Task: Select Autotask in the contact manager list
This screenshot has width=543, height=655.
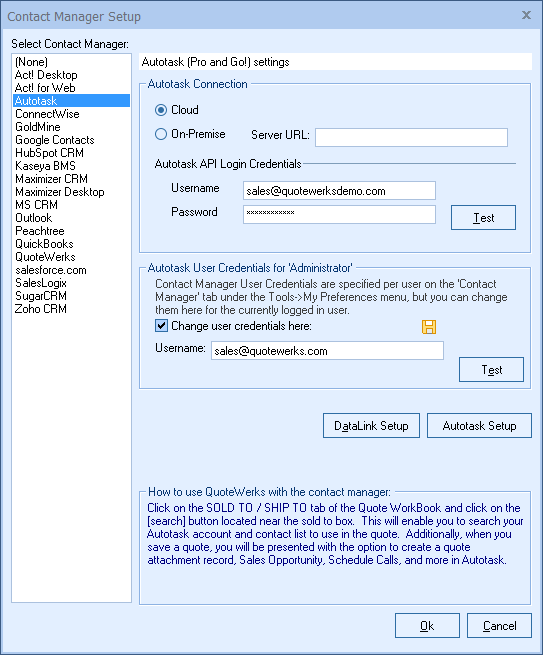Action: tap(71, 101)
